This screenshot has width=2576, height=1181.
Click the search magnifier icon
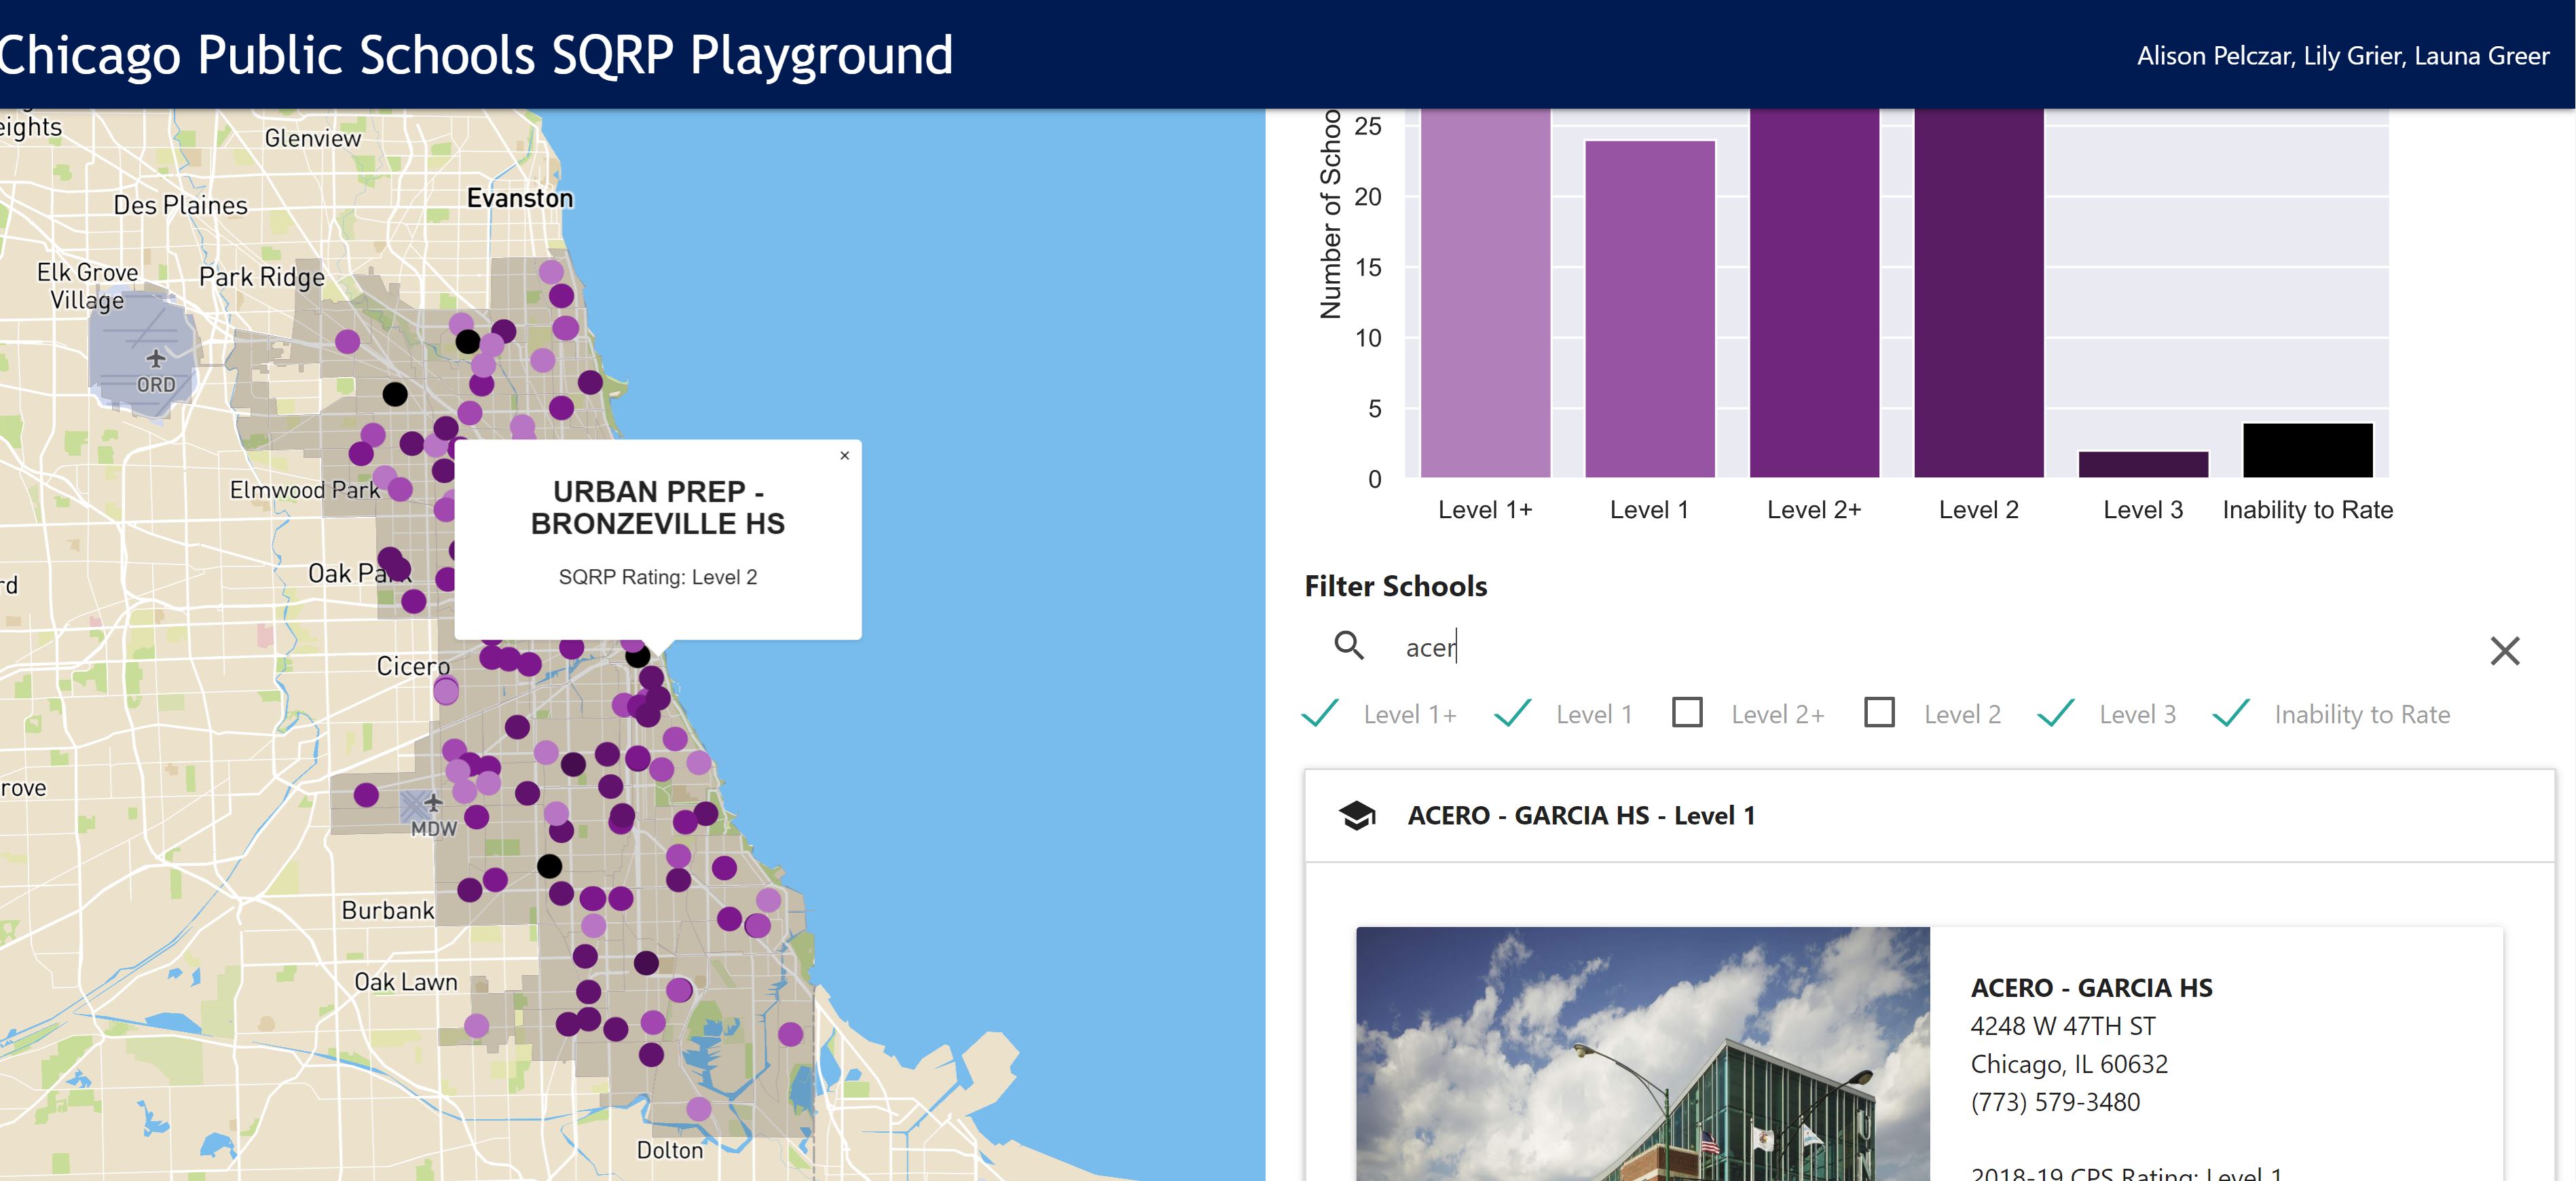click(x=1349, y=646)
